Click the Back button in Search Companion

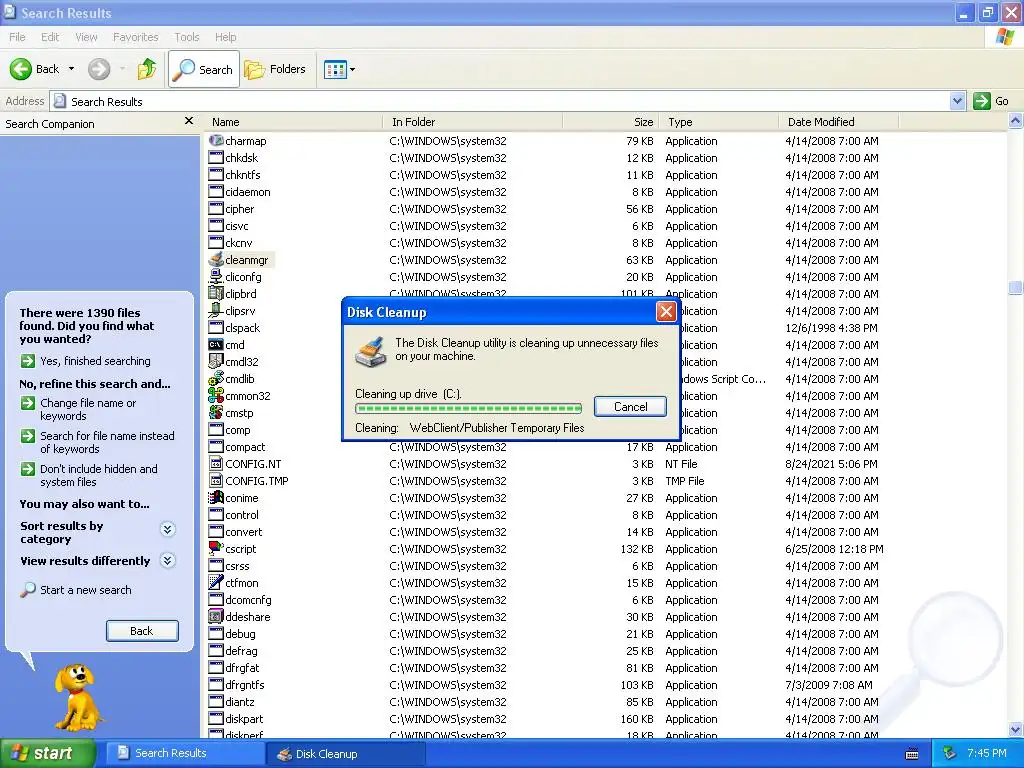coord(142,631)
